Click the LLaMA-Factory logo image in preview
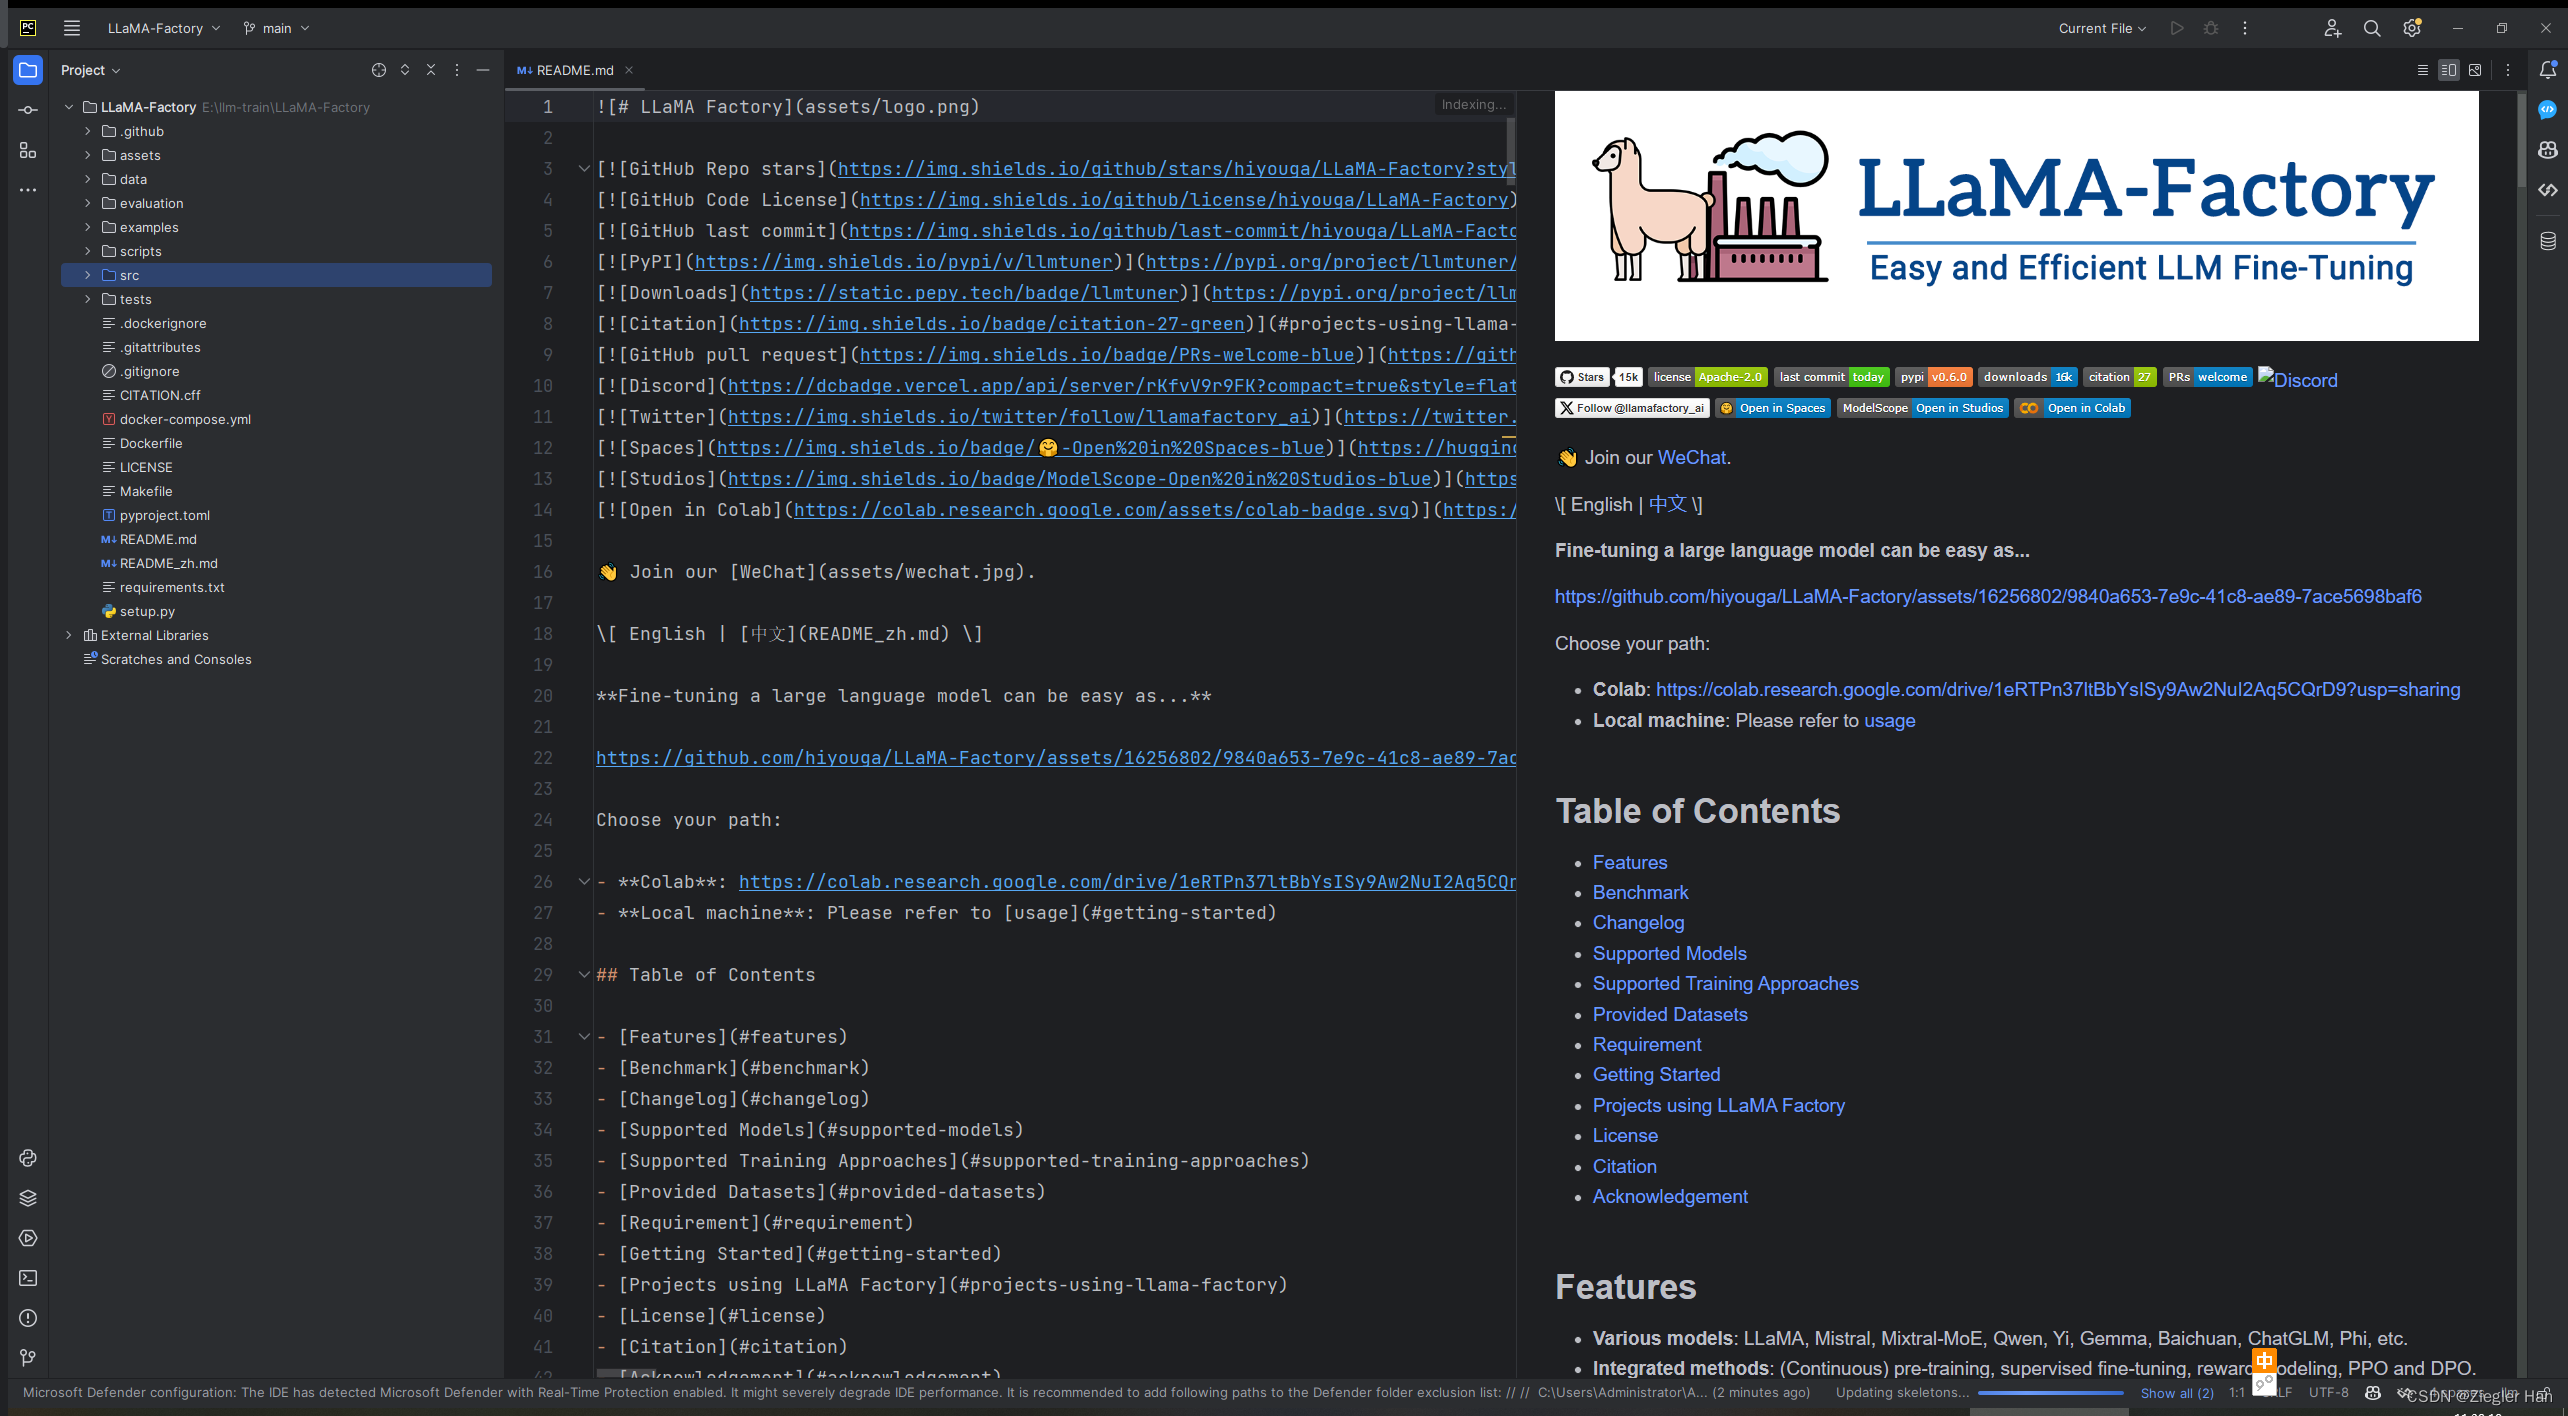This screenshot has height=1416, width=2568. [2016, 216]
